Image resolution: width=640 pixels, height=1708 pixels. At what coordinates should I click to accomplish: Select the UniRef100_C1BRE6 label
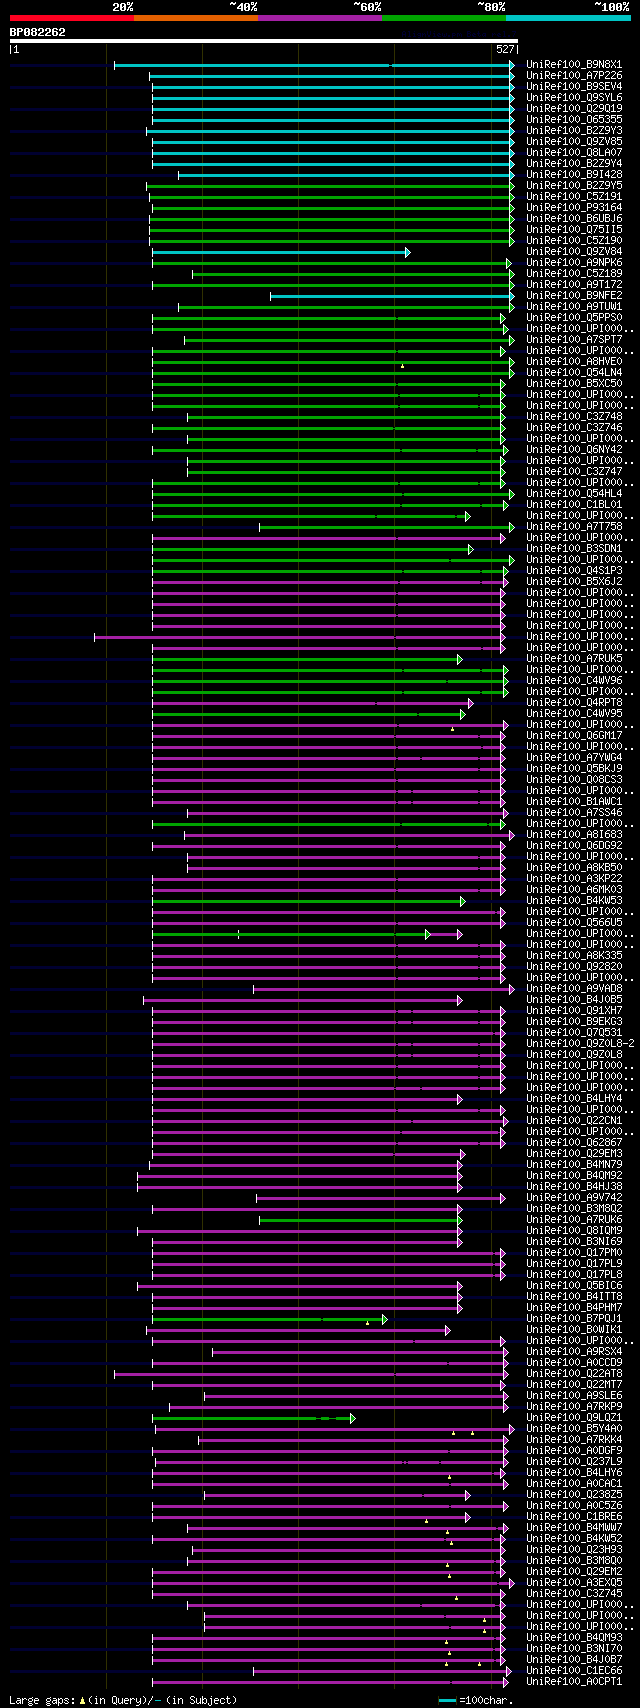coord(574,1517)
